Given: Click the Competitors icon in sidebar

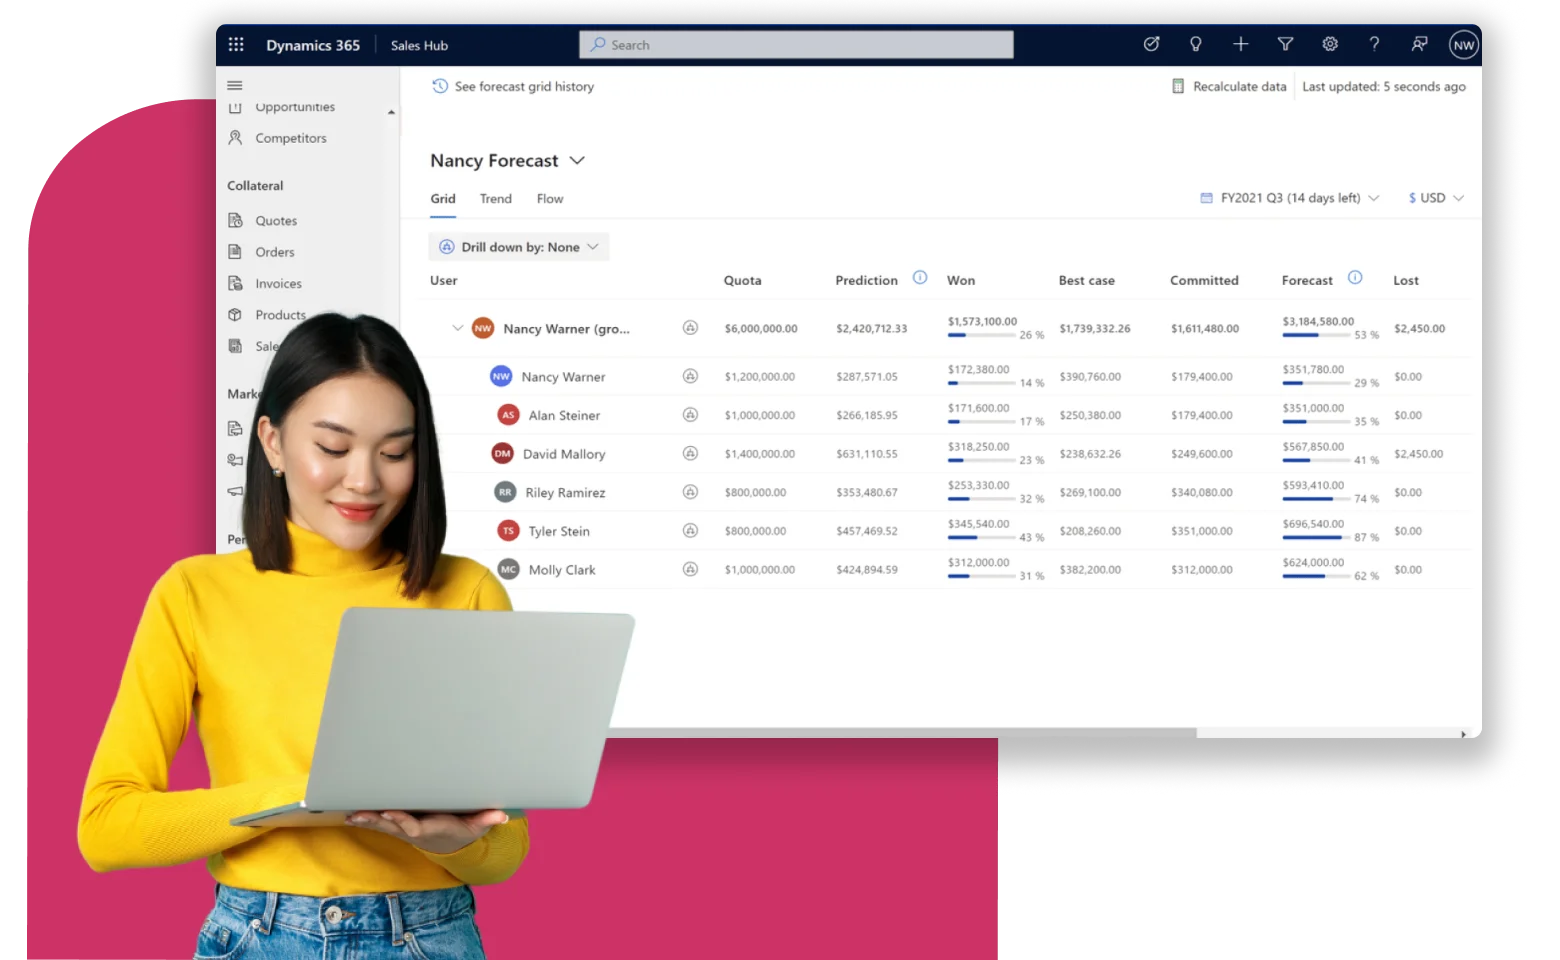Looking at the screenshot, I should (x=235, y=137).
